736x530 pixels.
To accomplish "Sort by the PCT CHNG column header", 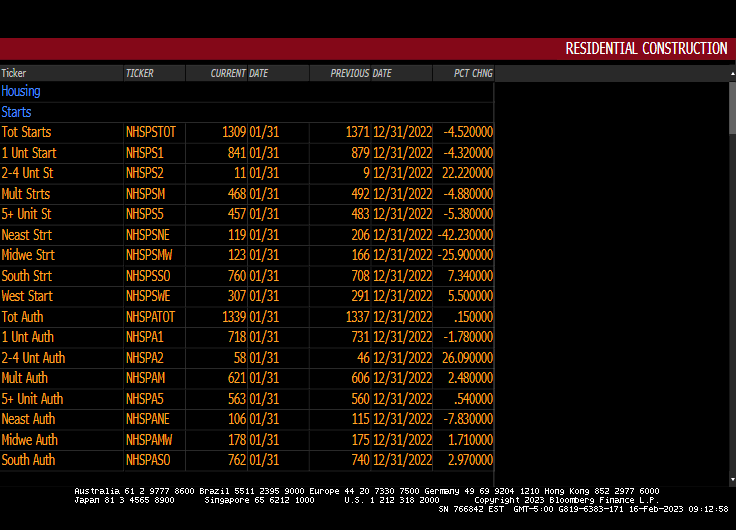I will (x=474, y=73).
